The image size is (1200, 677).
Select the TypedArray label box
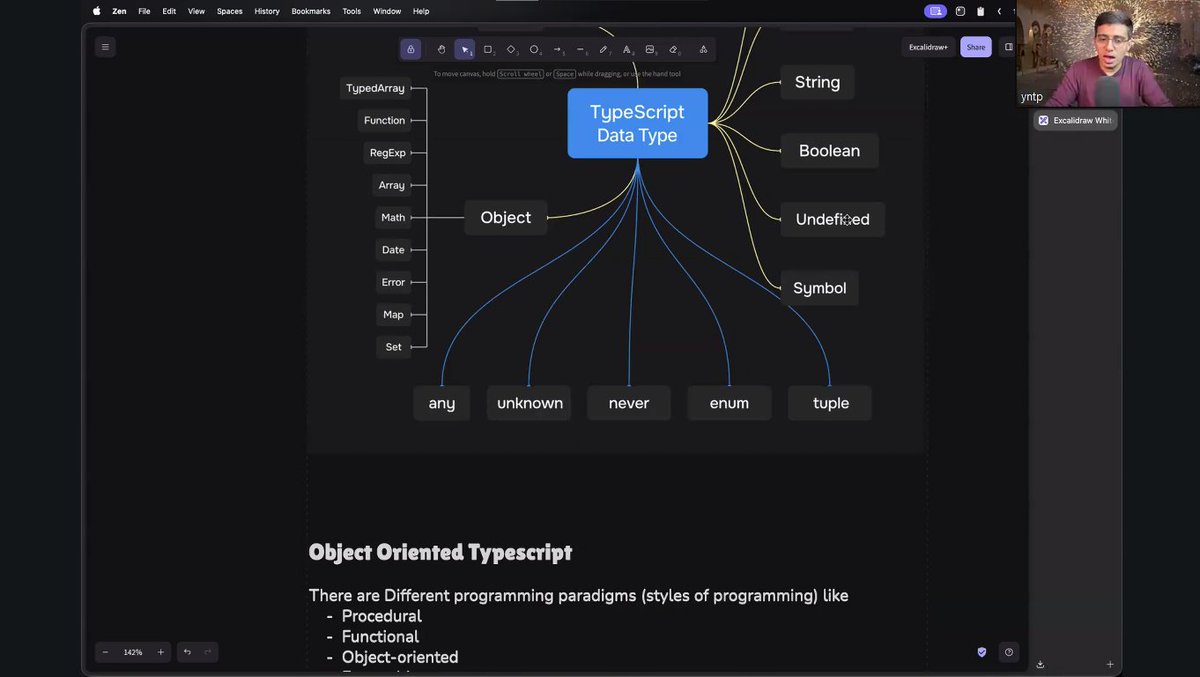tap(375, 88)
